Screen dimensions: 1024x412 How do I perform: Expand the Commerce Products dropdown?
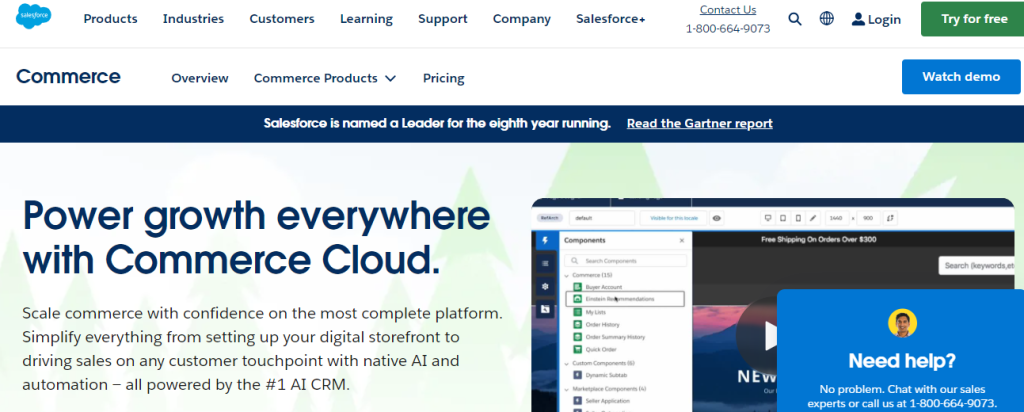[325, 78]
